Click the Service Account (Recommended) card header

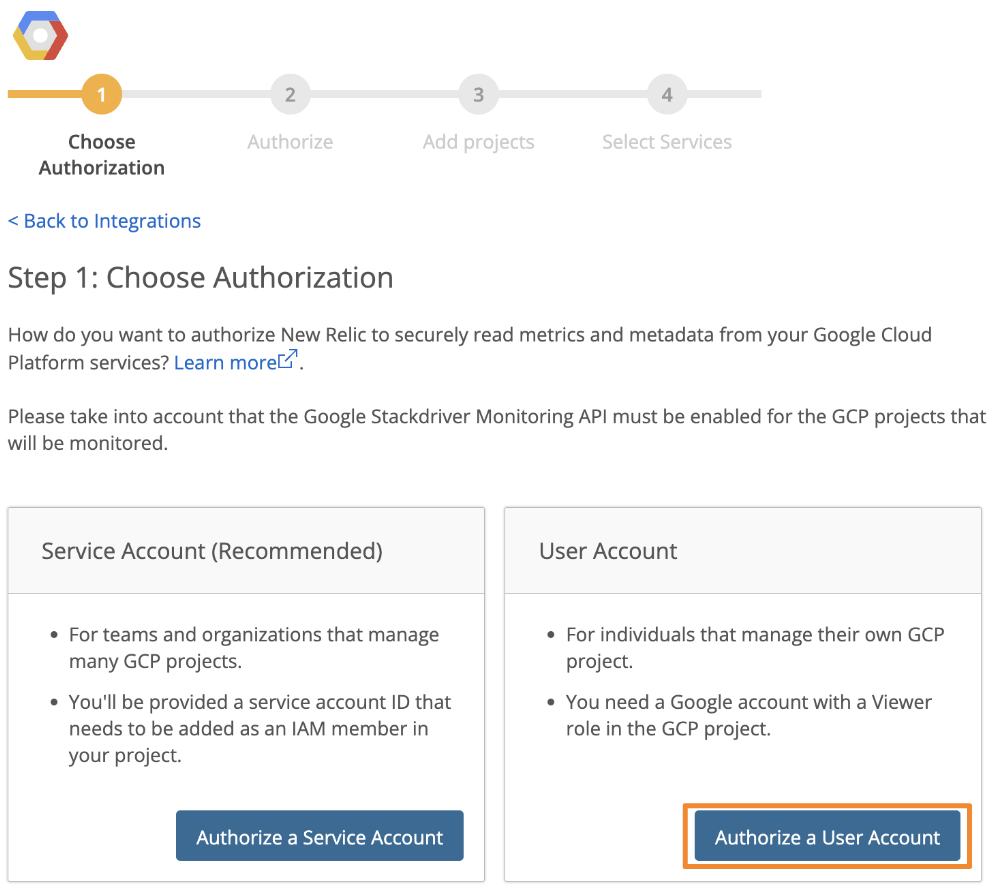pyautogui.click(x=212, y=551)
